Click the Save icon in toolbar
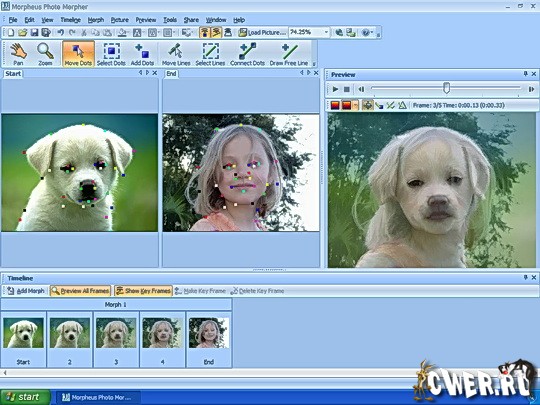The image size is (540, 405). (x=34, y=32)
